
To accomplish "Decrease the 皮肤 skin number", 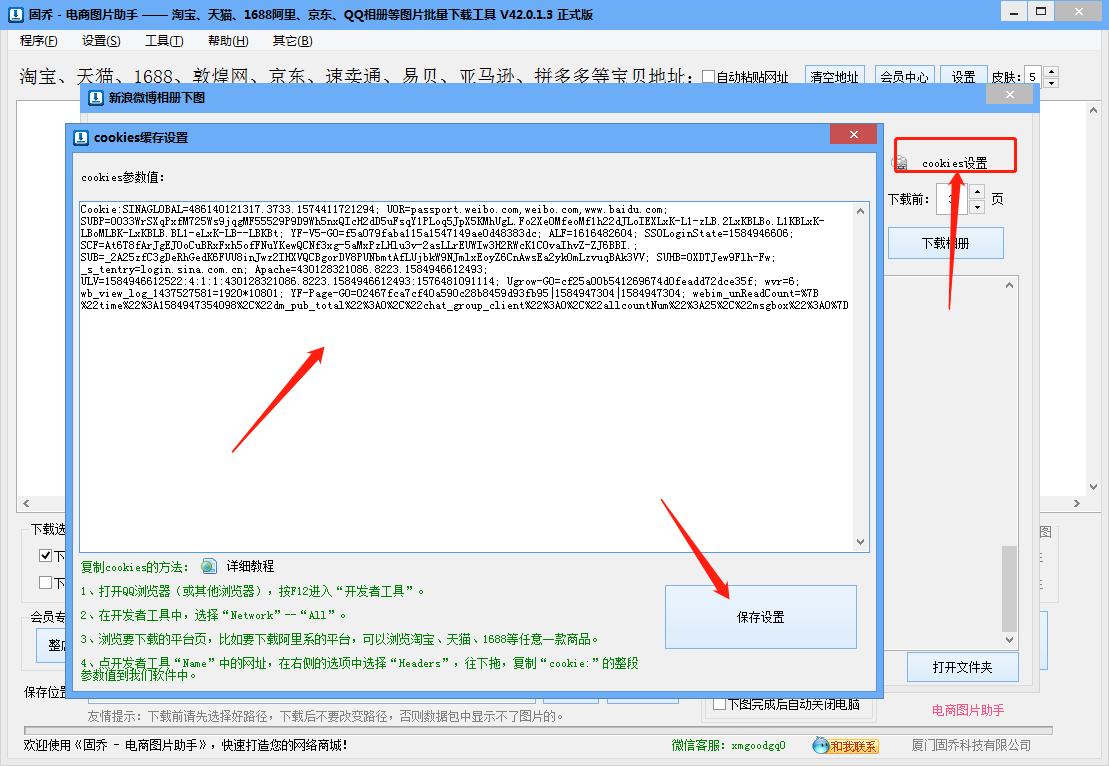I will (x=1051, y=82).
